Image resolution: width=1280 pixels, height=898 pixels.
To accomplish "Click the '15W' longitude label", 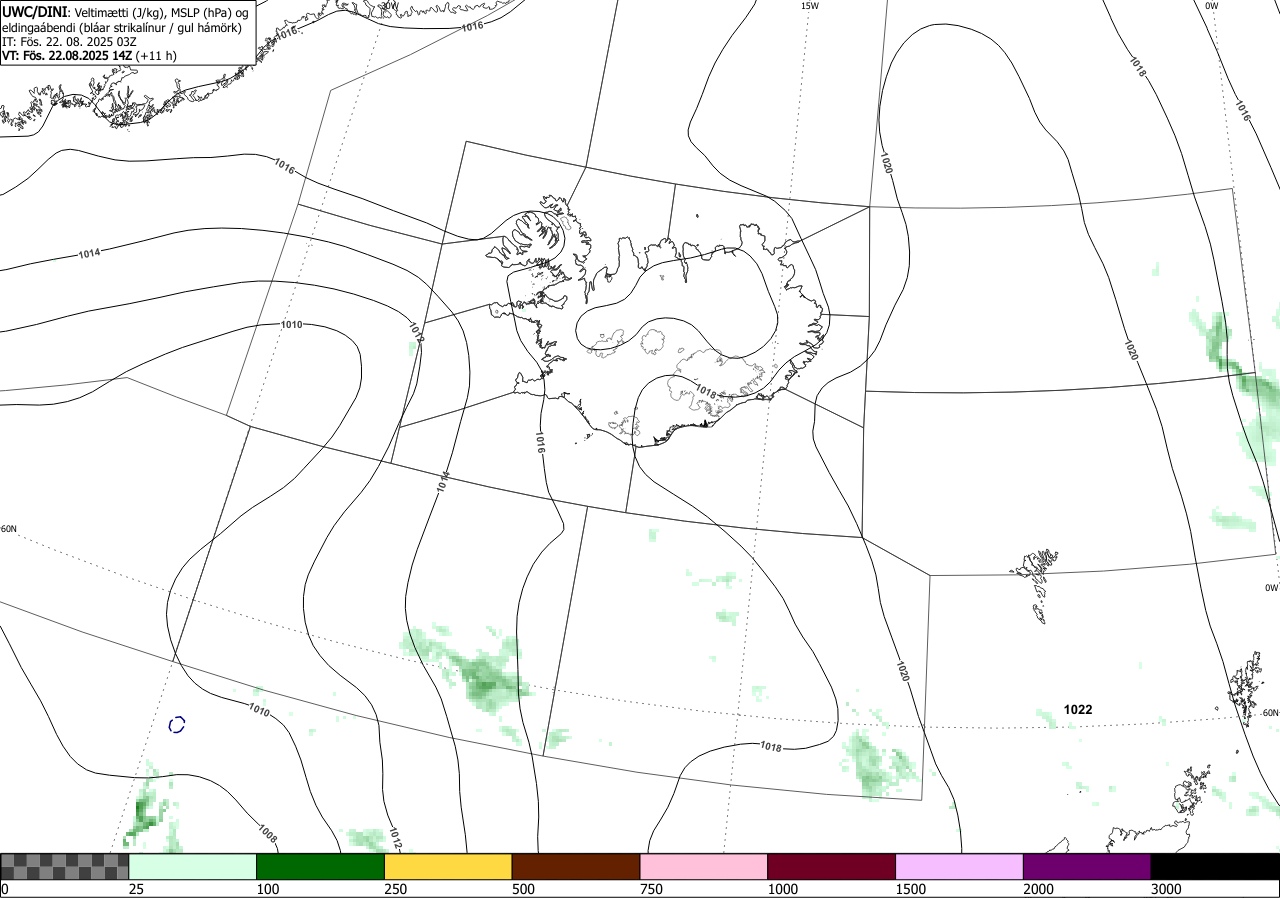I will pos(809,6).
